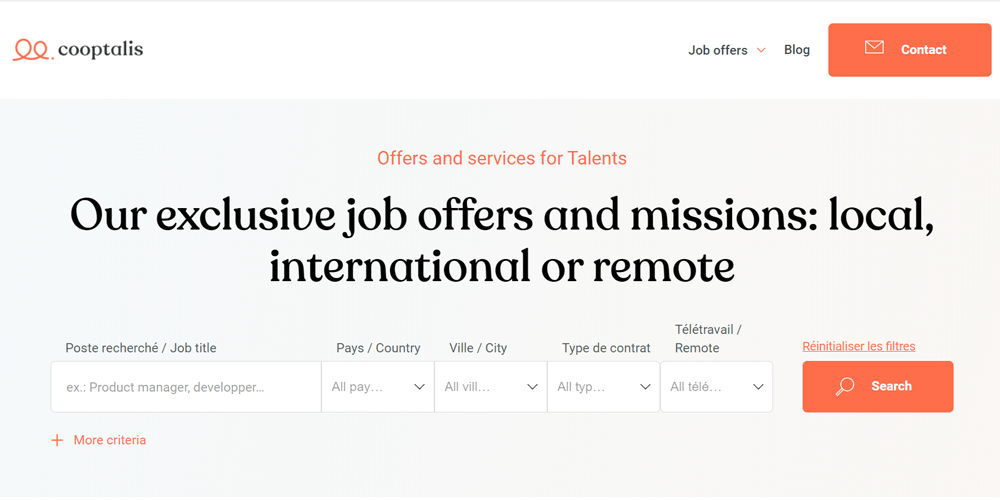Open the Ville / City dropdown

(491, 387)
